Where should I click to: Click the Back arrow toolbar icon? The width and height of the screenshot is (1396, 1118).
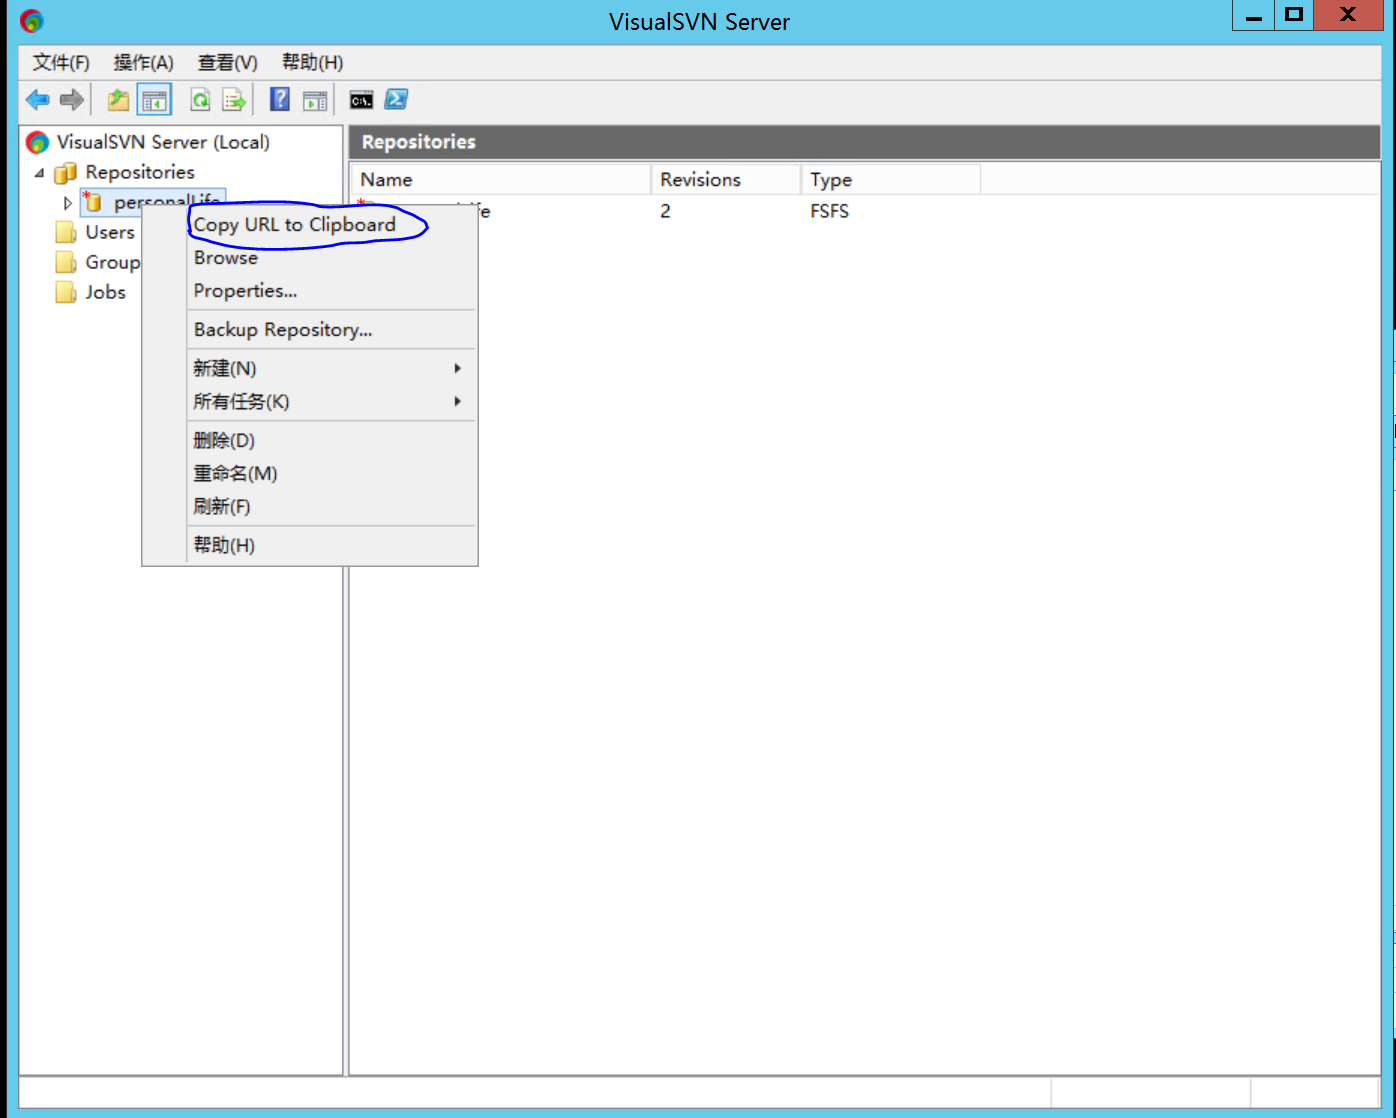coord(38,100)
